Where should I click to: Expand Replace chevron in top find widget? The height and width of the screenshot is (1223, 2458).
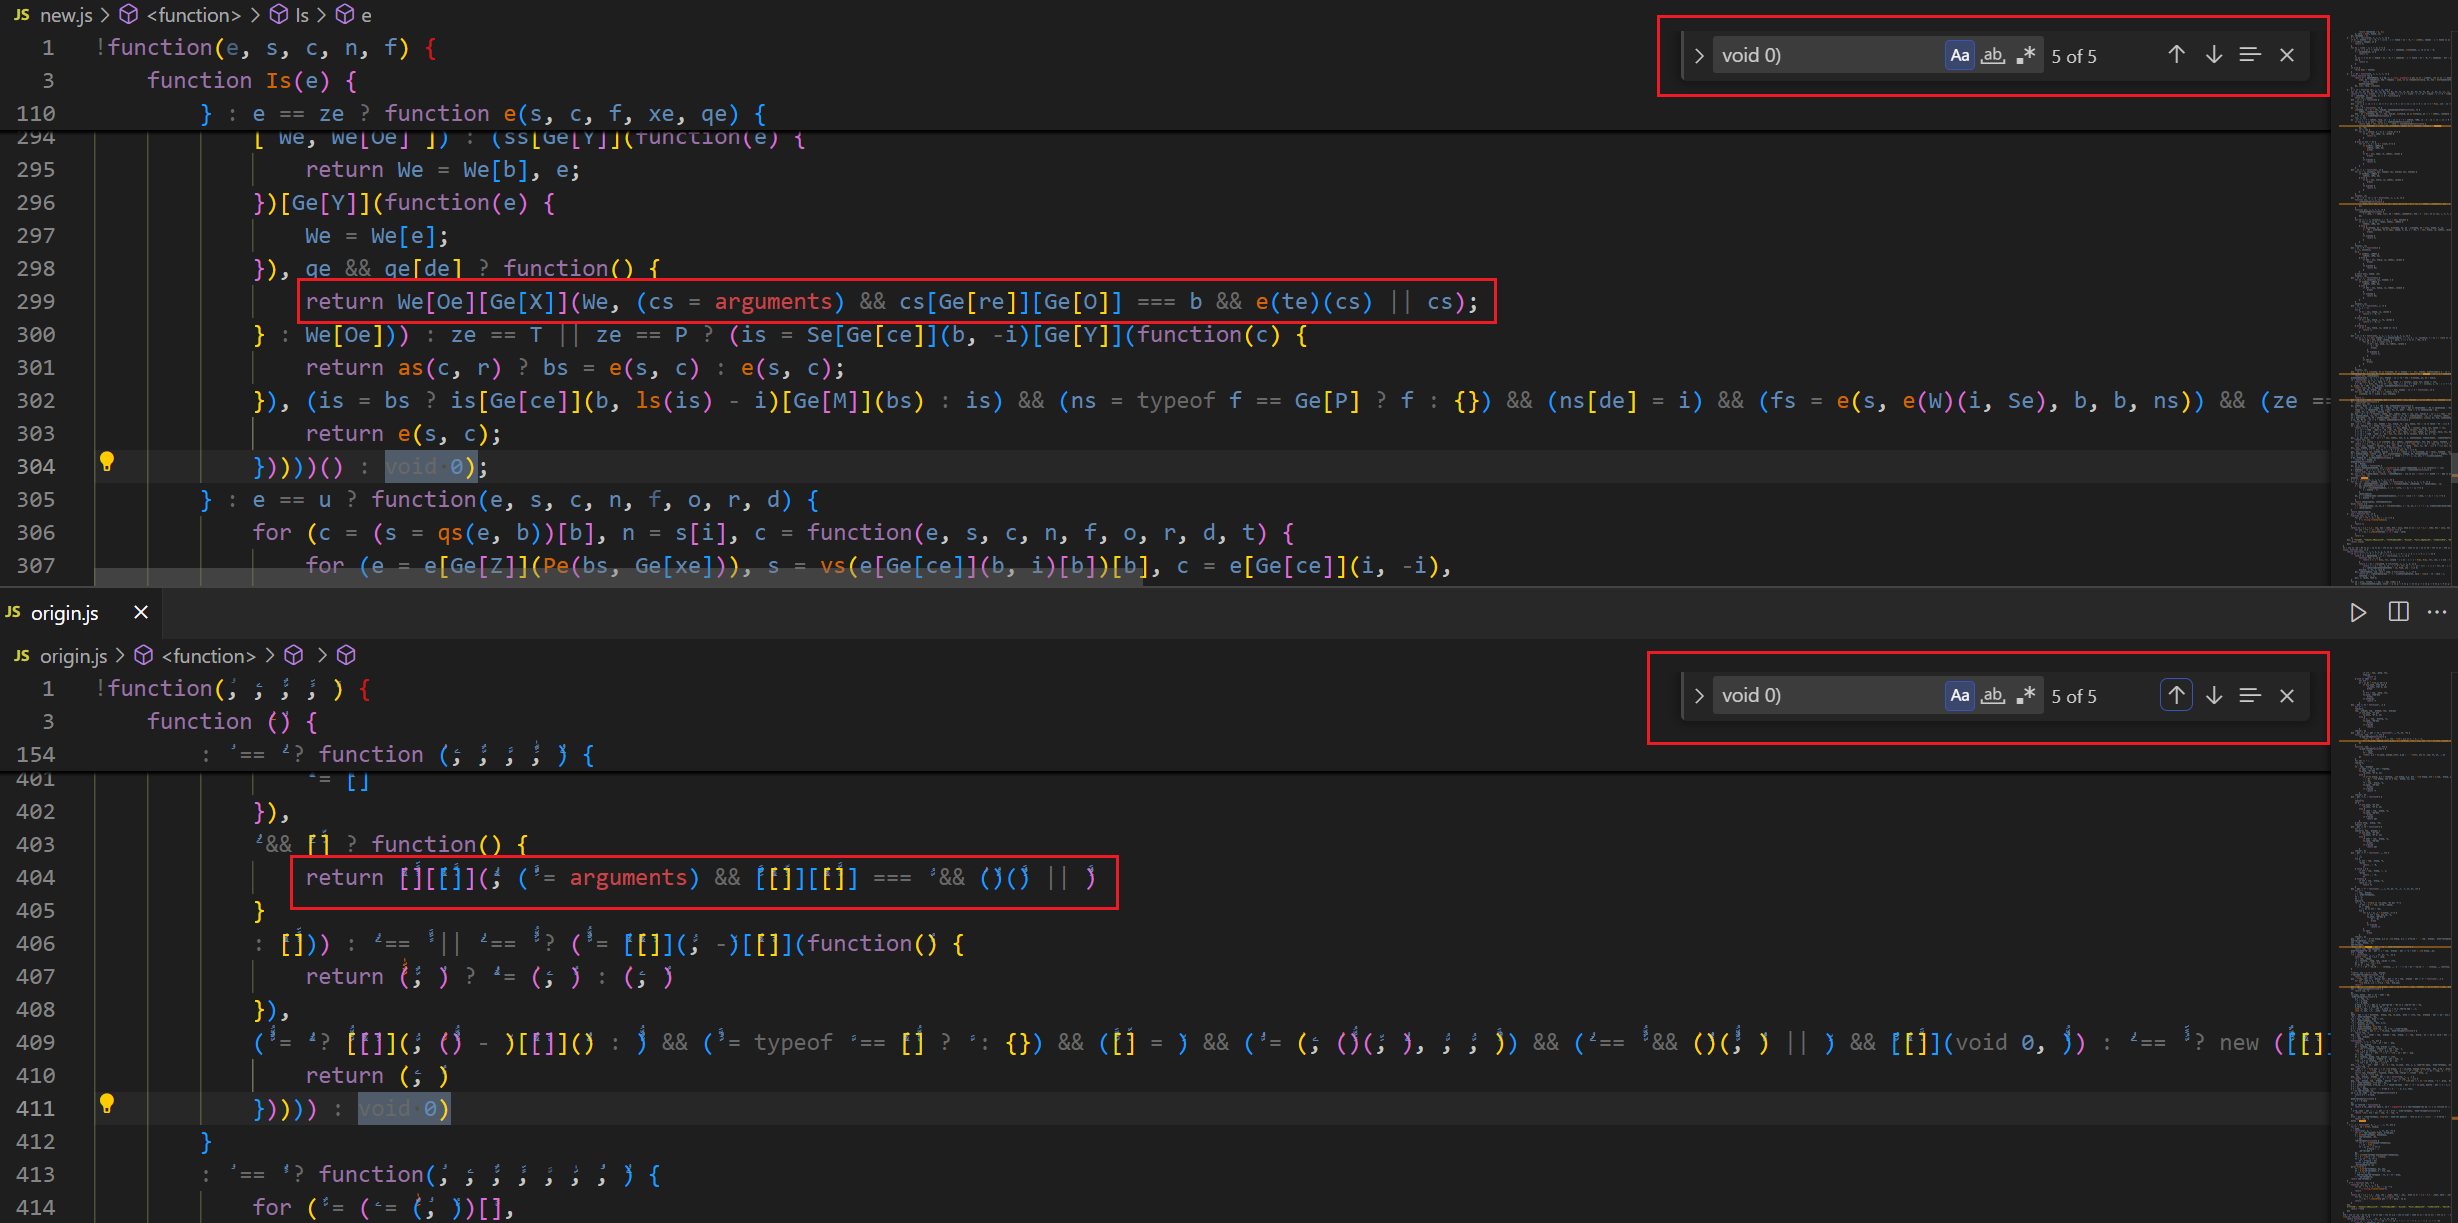pos(1698,55)
